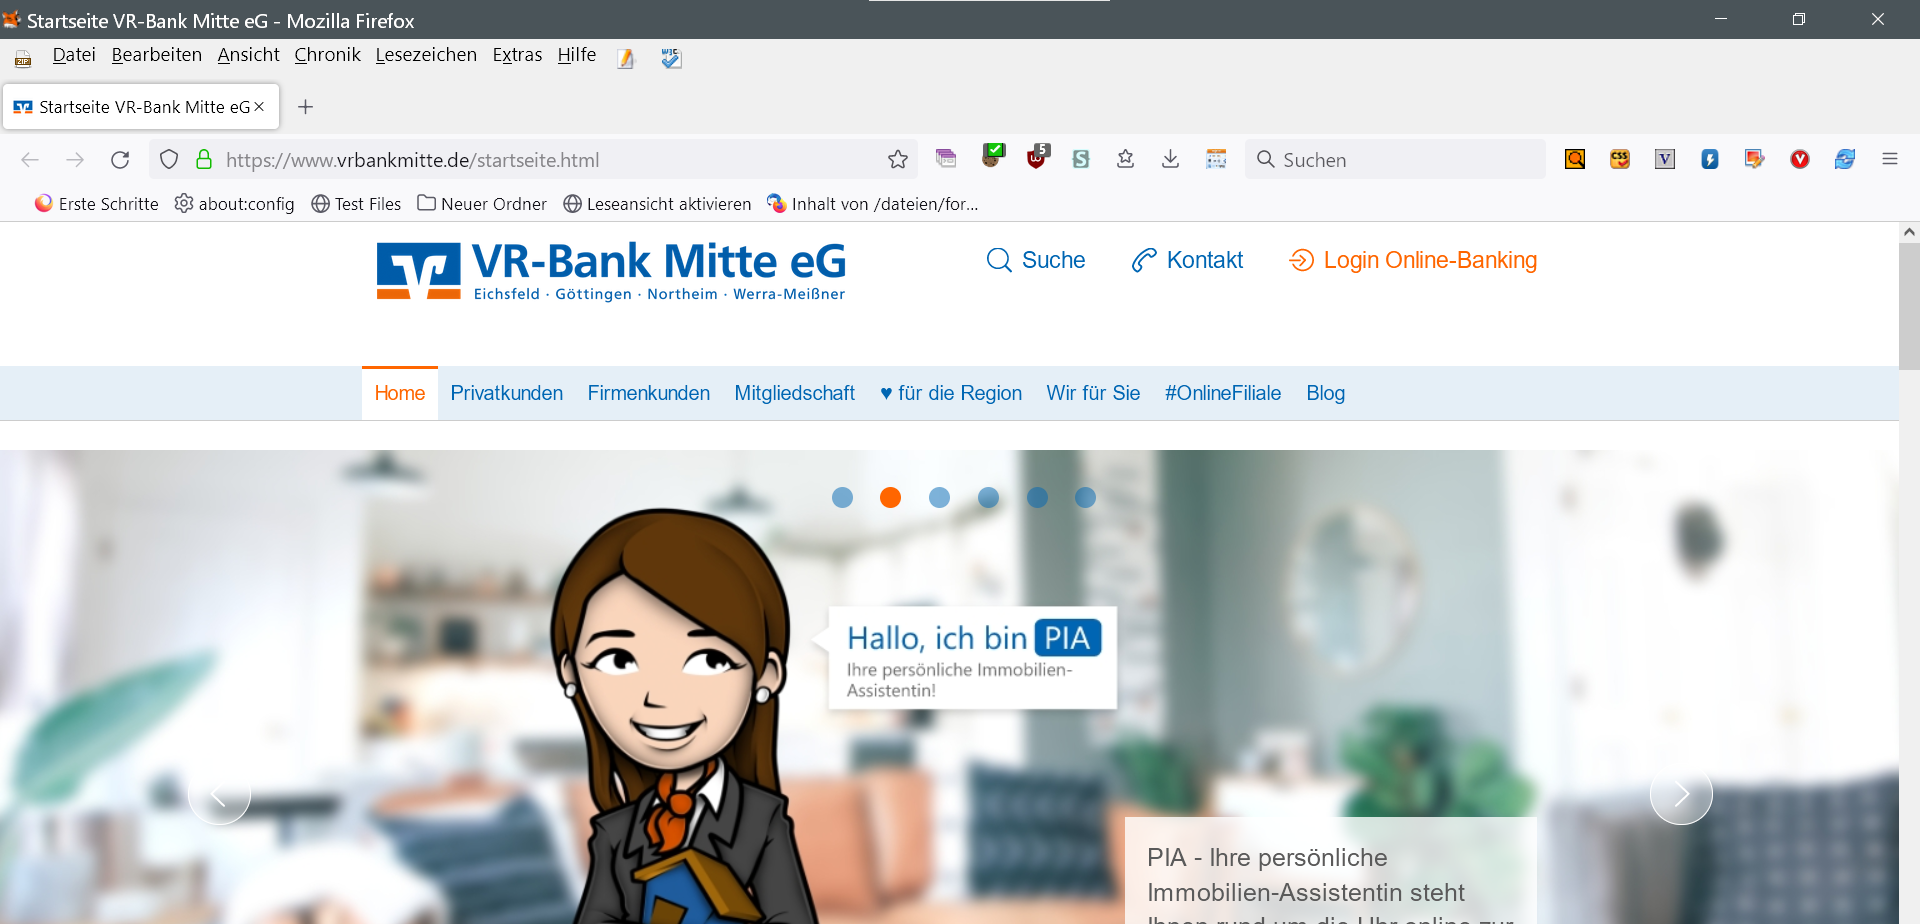Viewport: 1920px width, 924px height.
Task: Focus the Suchen search field
Action: coord(1395,160)
